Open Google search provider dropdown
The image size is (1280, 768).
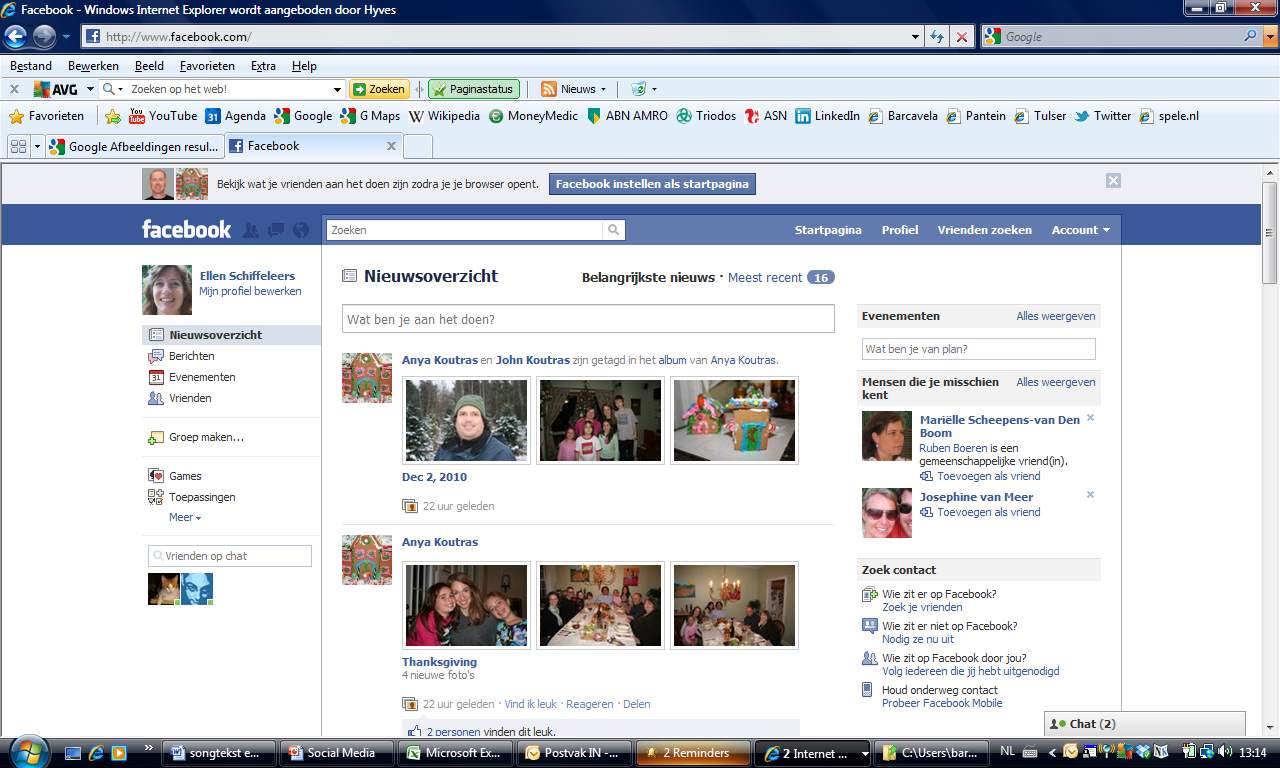coord(1271,37)
